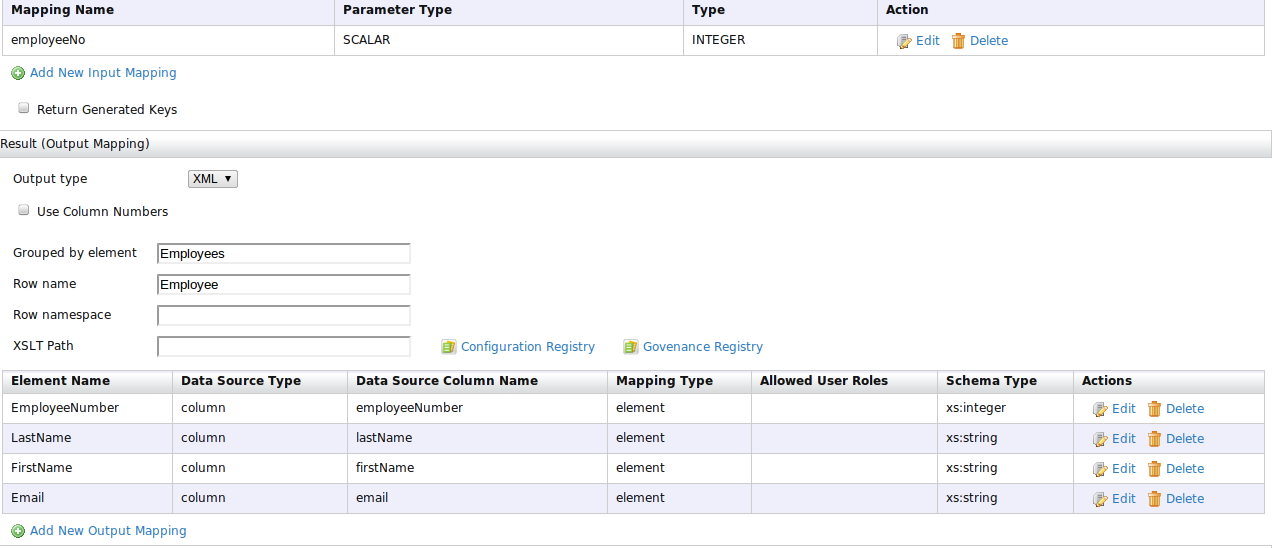Open the Govenance Registry link

click(x=702, y=347)
